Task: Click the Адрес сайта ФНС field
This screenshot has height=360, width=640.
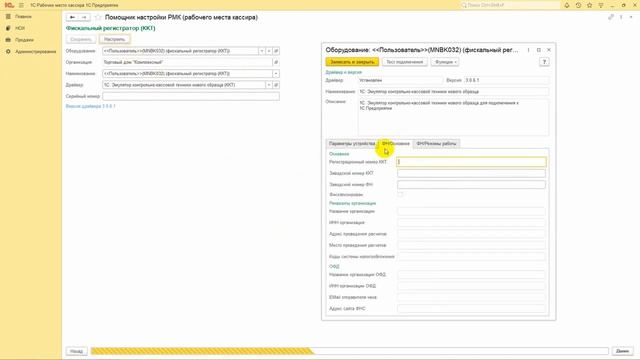Action: 471,309
